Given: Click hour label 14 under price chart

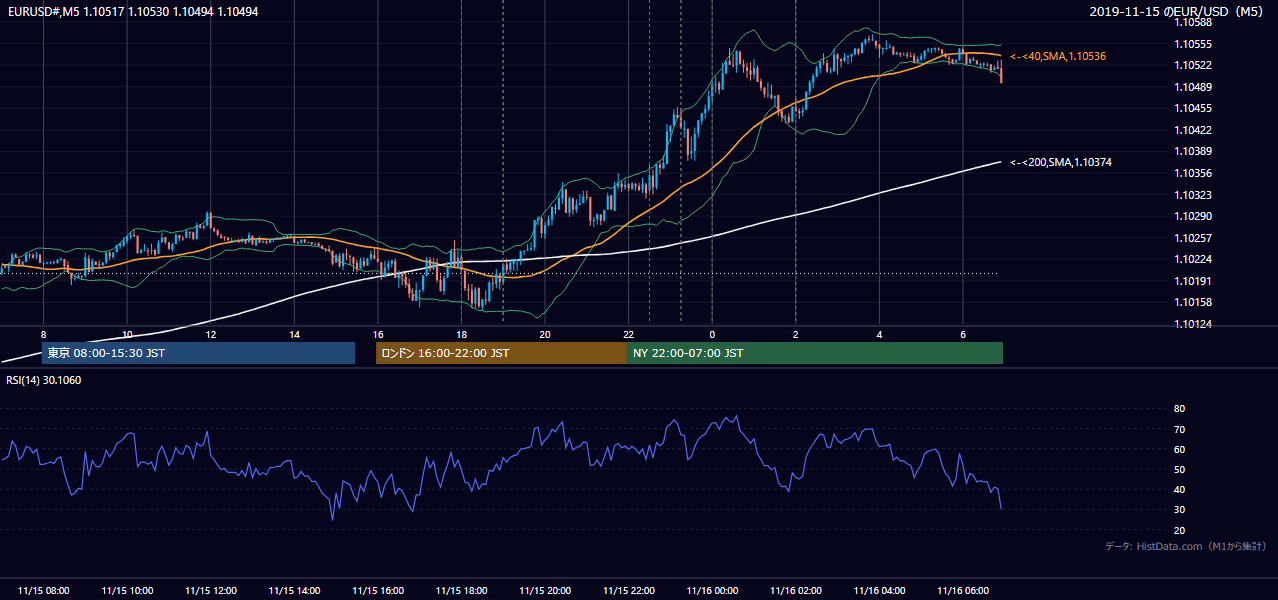Looking at the screenshot, I should (x=294, y=334).
